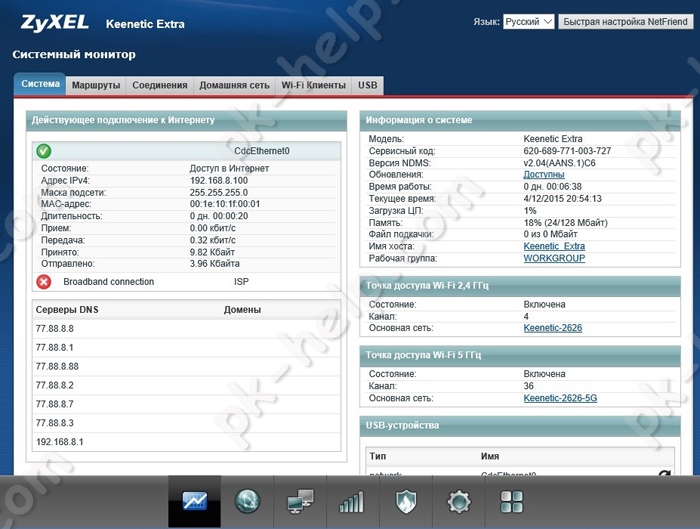The image size is (700, 529).
Task: Click the Быстрая настройка NetFriend button
Action: coord(625,21)
